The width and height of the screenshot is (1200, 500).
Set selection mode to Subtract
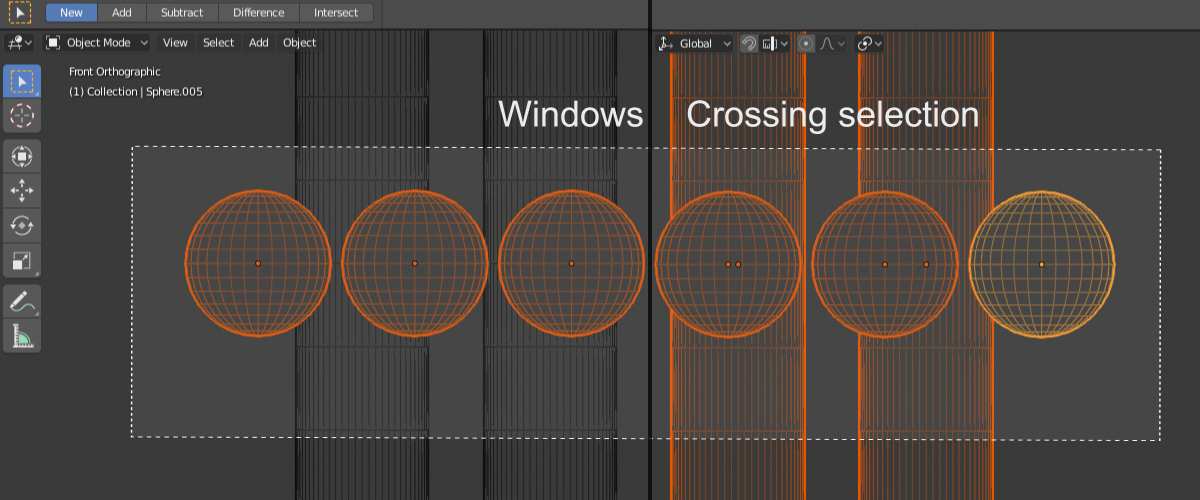coord(182,13)
